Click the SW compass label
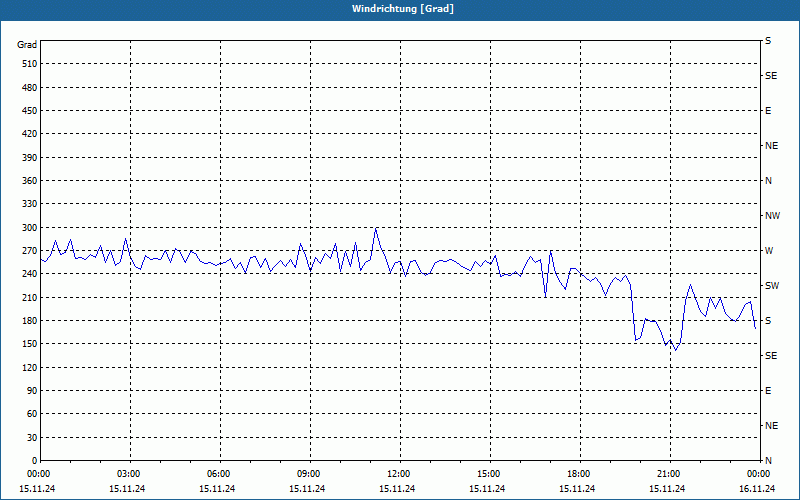 [x=772, y=286]
